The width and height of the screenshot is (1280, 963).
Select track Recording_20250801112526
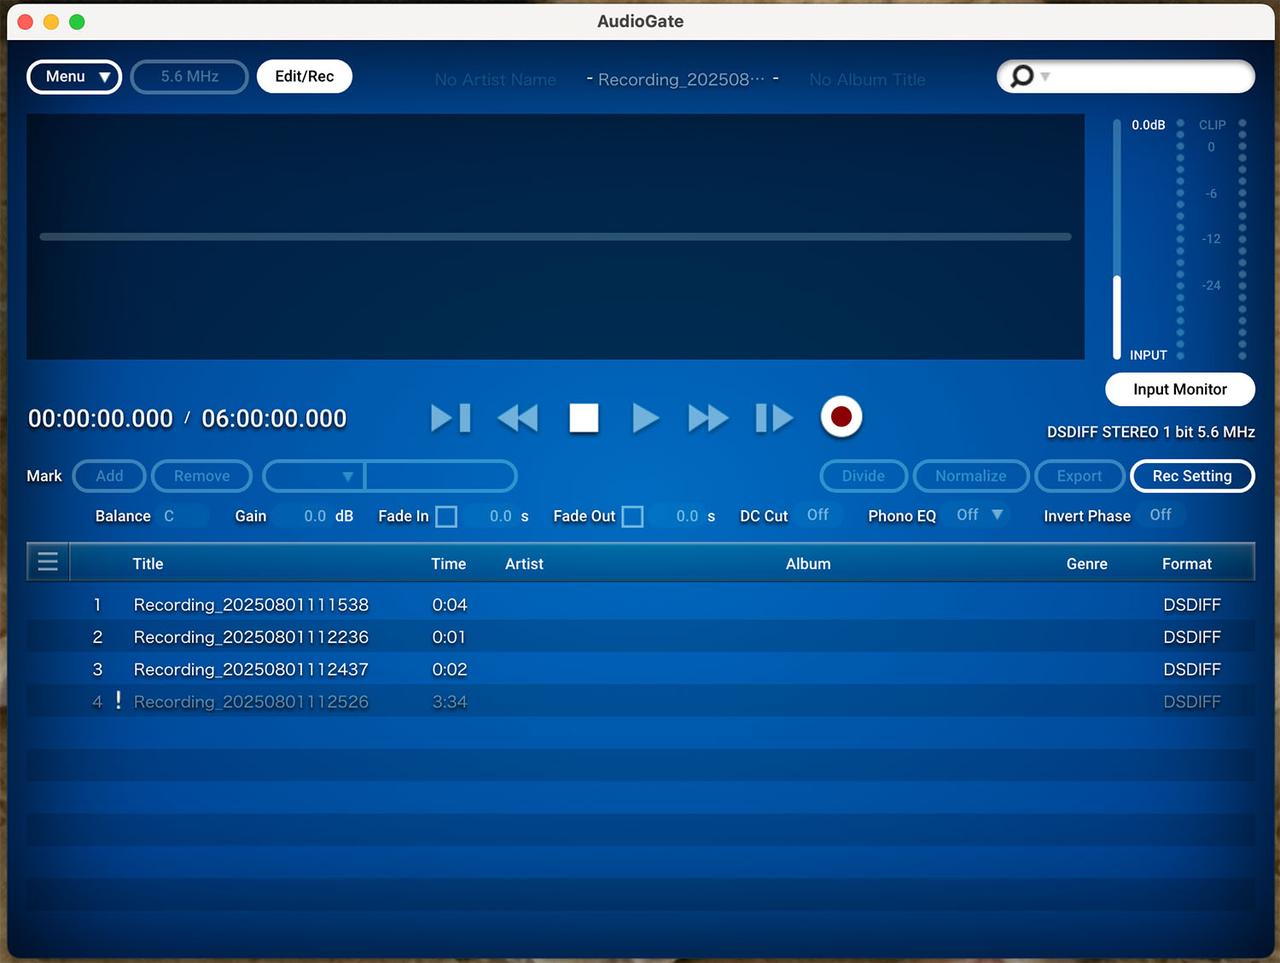tap(251, 701)
